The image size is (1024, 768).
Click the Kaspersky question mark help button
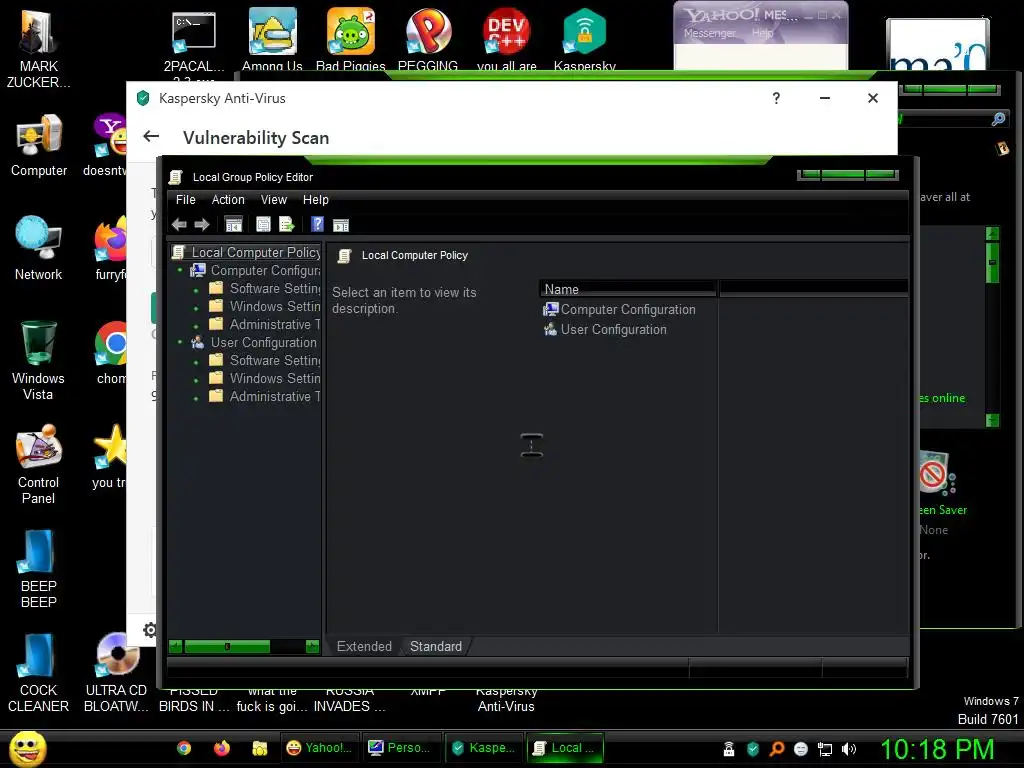click(x=776, y=98)
